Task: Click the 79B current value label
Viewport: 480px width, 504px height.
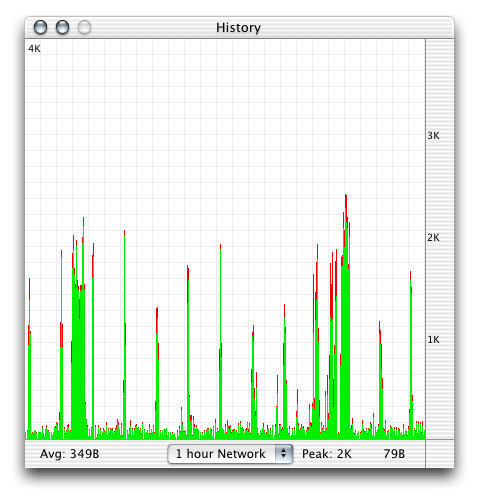Action: (394, 454)
